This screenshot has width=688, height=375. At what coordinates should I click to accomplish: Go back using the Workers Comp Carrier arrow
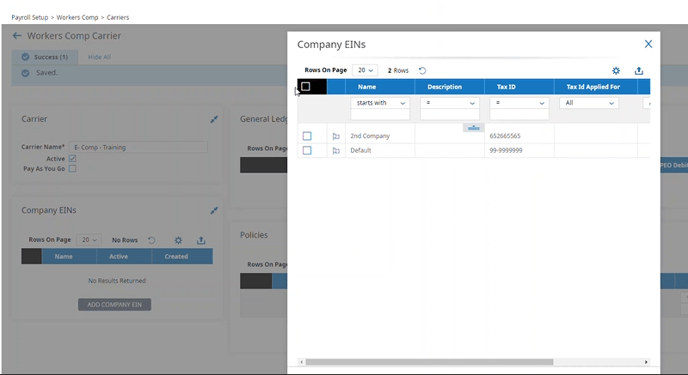coord(17,36)
